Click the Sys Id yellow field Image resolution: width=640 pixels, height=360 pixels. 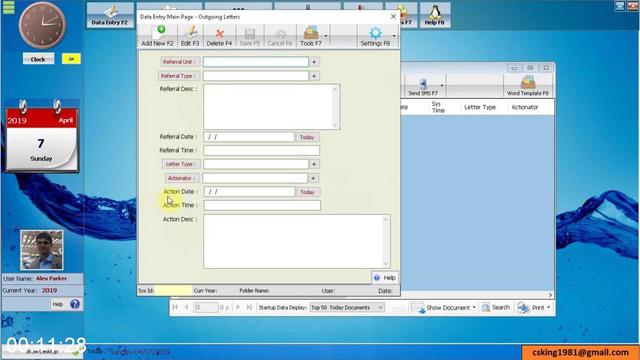[173, 291]
